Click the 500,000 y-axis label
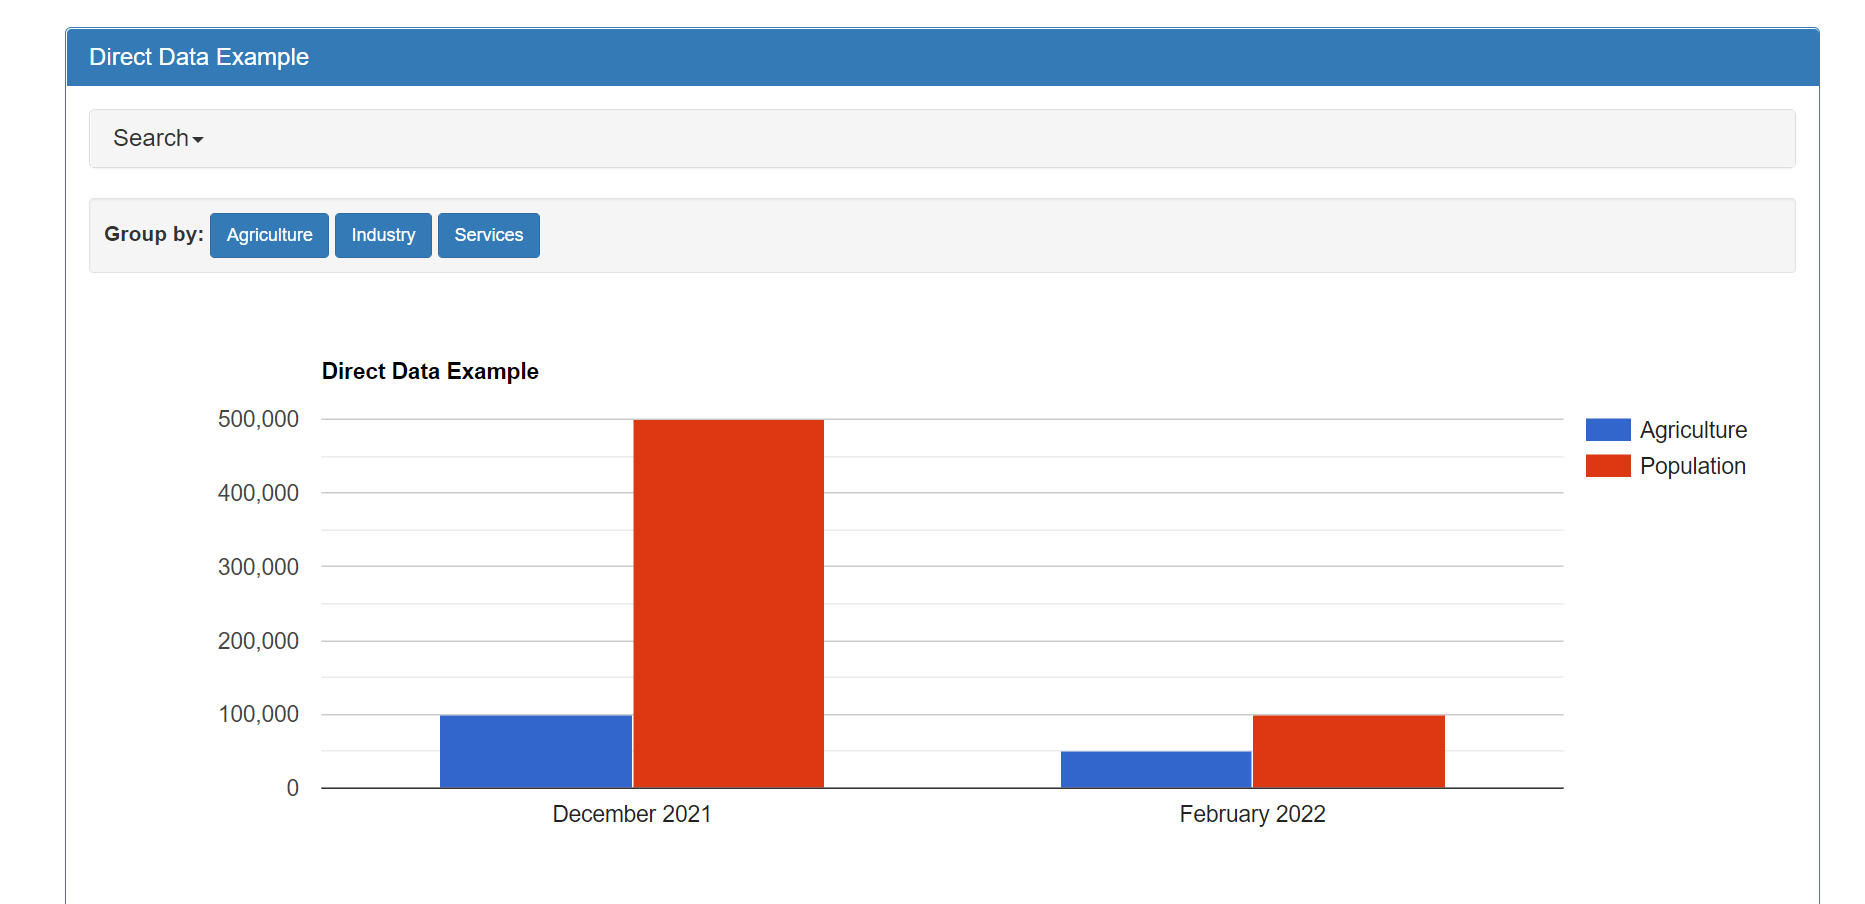 pos(258,419)
